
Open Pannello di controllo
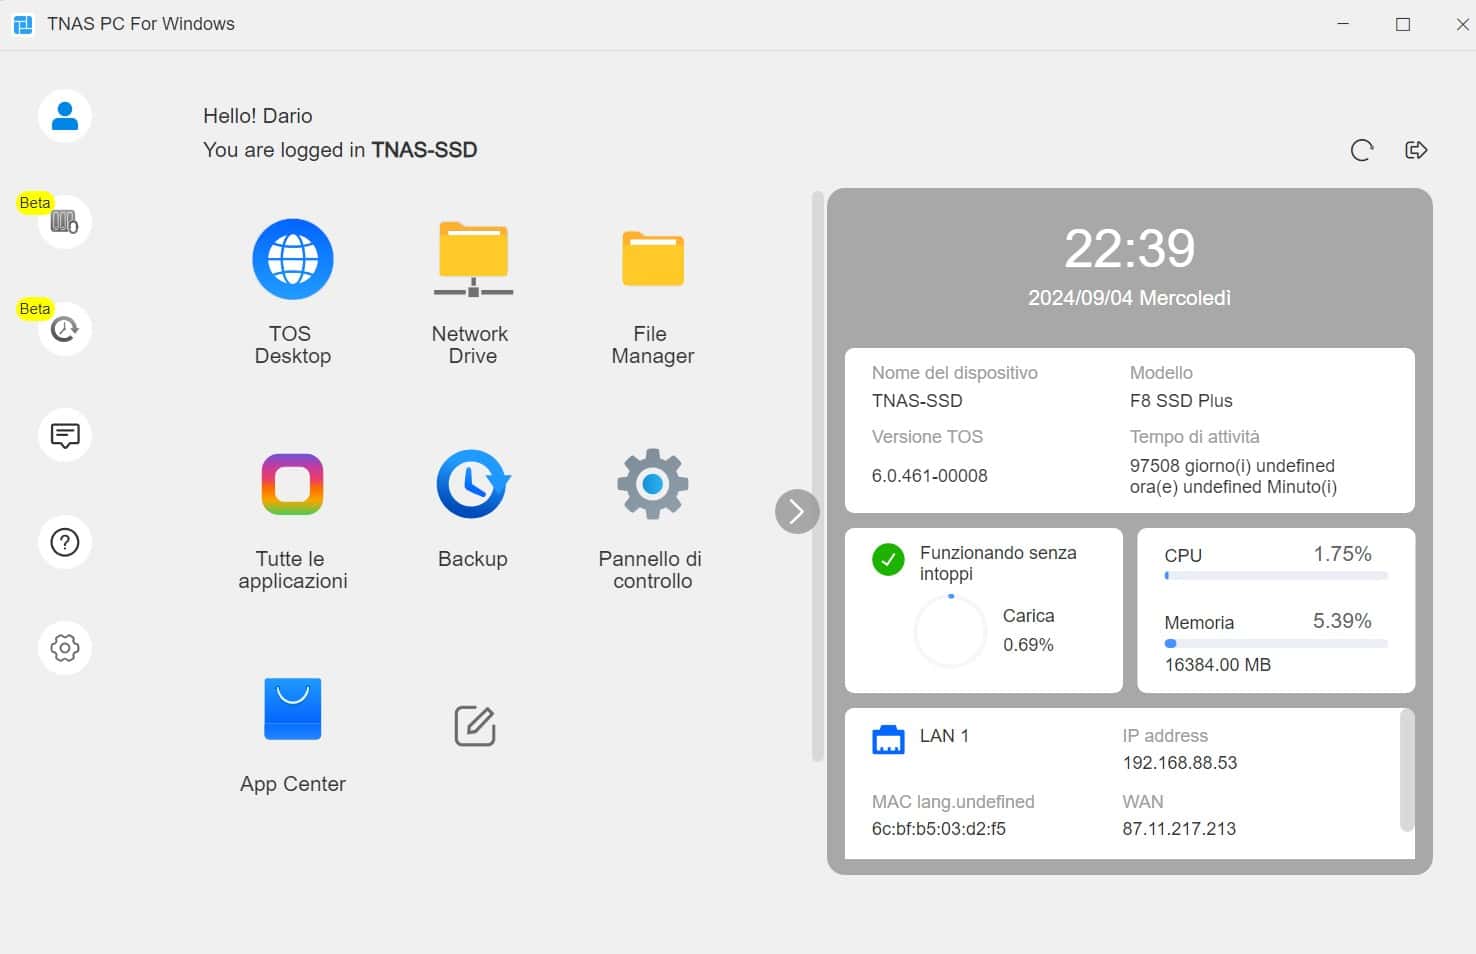(653, 484)
